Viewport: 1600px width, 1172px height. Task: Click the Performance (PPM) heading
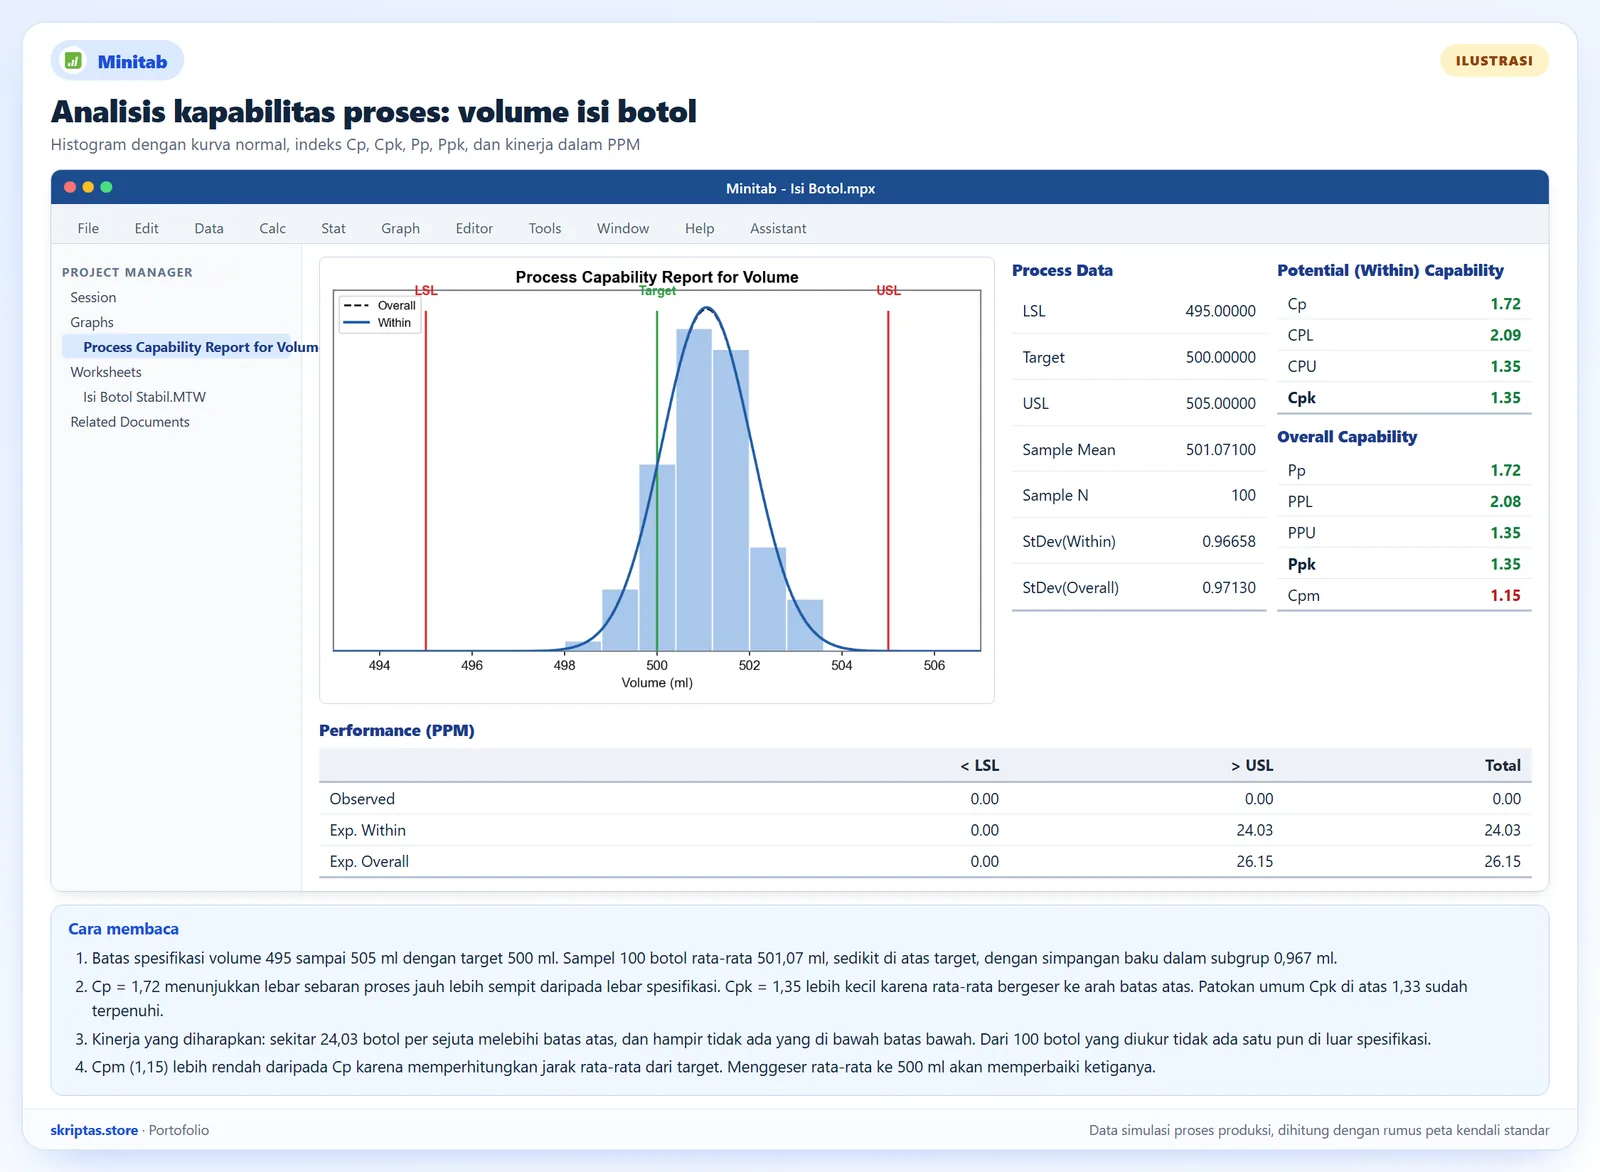click(397, 730)
